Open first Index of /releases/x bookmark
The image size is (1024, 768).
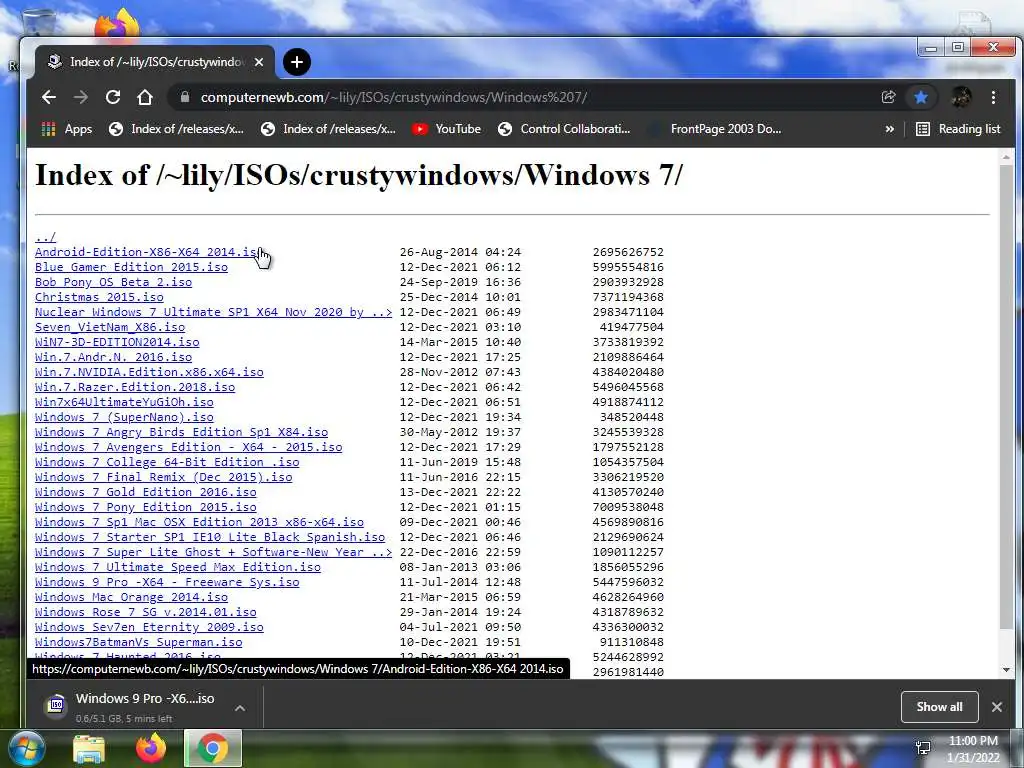tap(176, 129)
